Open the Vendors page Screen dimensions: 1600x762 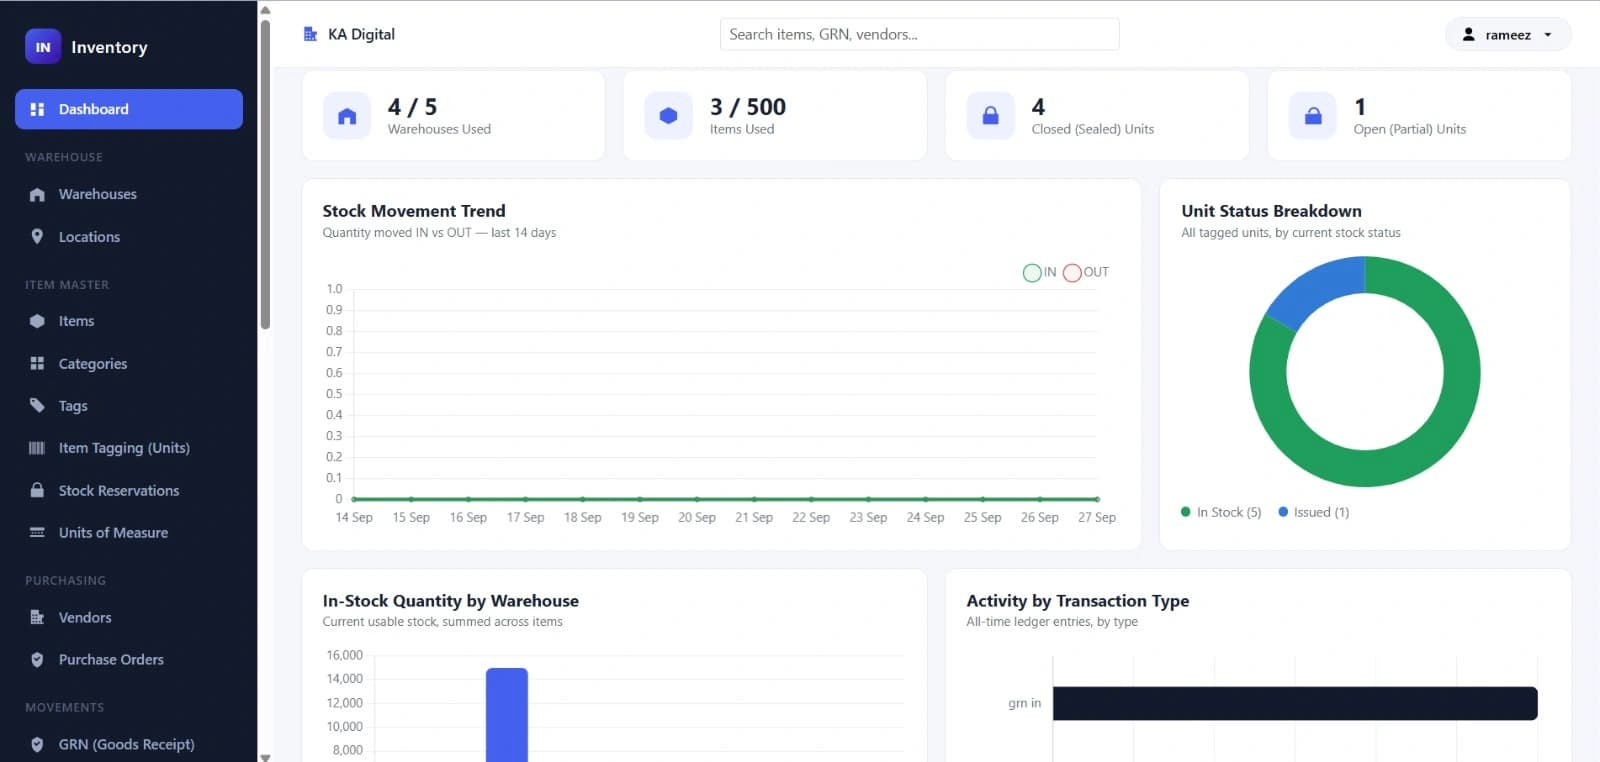tap(129, 618)
